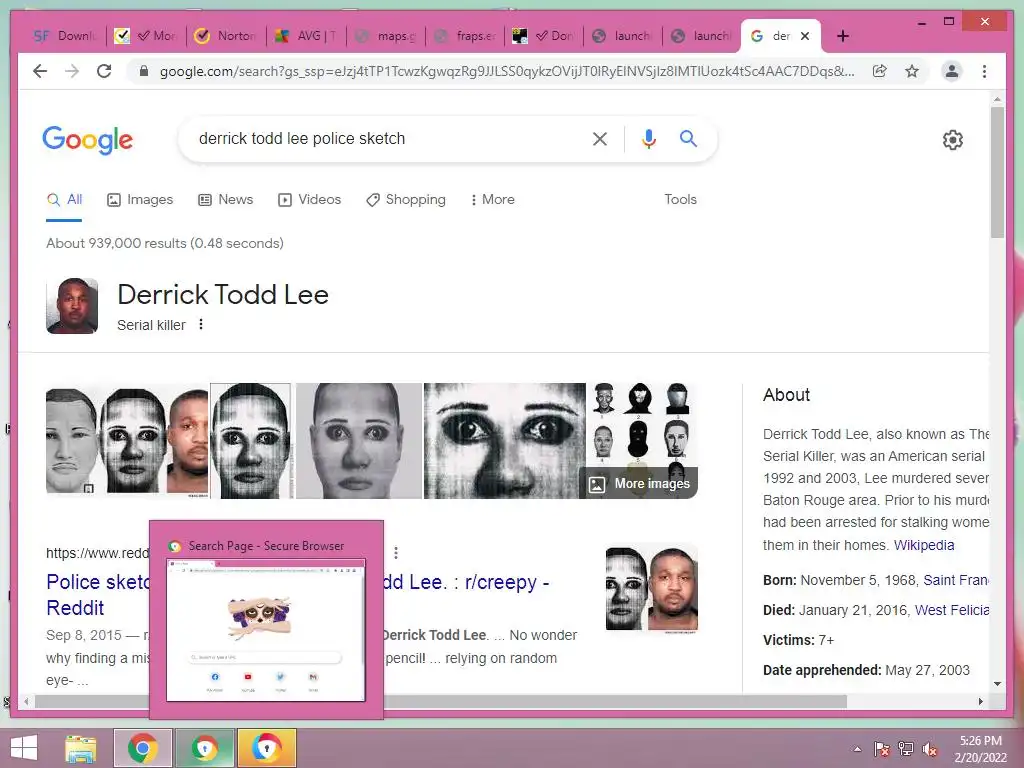Viewport: 1024px width, 768px height.
Task: Open the Reddit result's three-dot options
Action: click(396, 552)
